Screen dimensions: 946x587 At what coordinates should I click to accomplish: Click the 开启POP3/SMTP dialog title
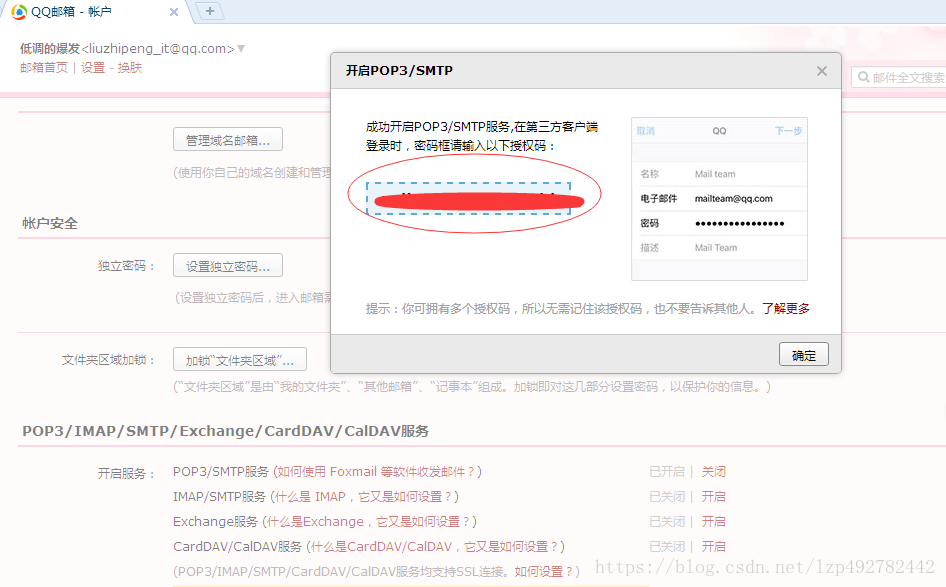point(399,71)
